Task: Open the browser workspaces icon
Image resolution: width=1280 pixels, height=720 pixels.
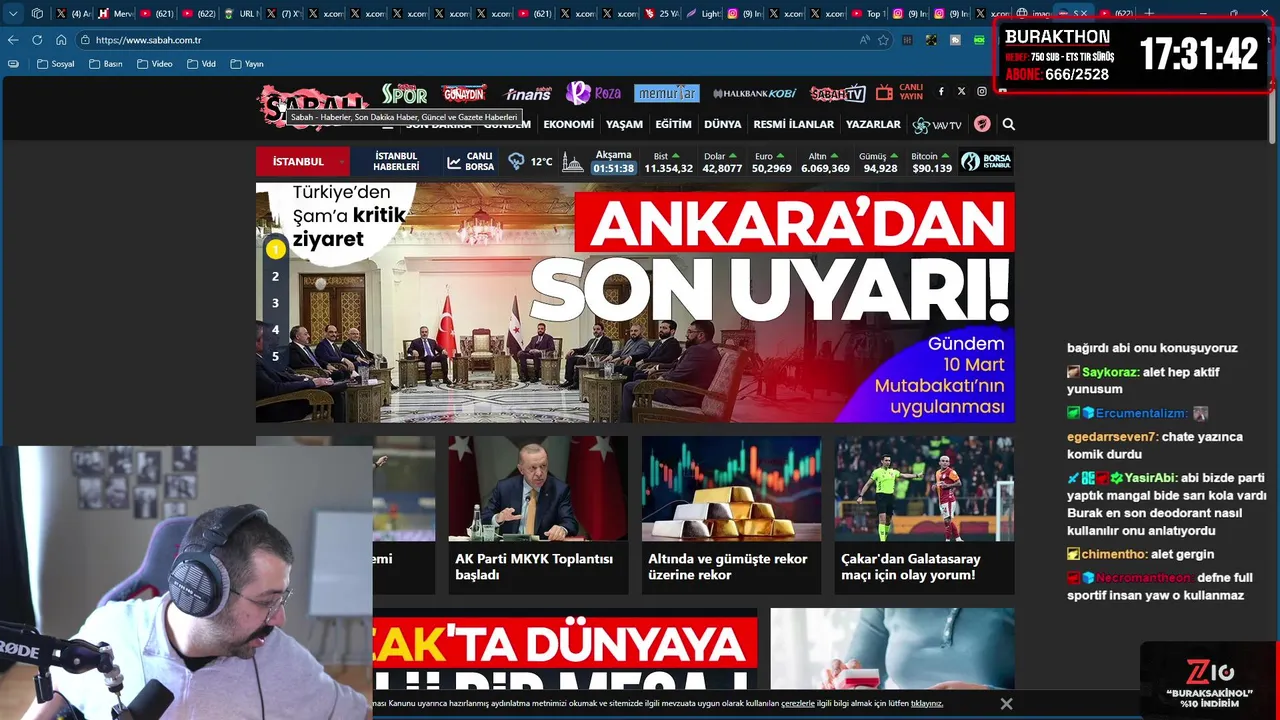Action: point(37,13)
